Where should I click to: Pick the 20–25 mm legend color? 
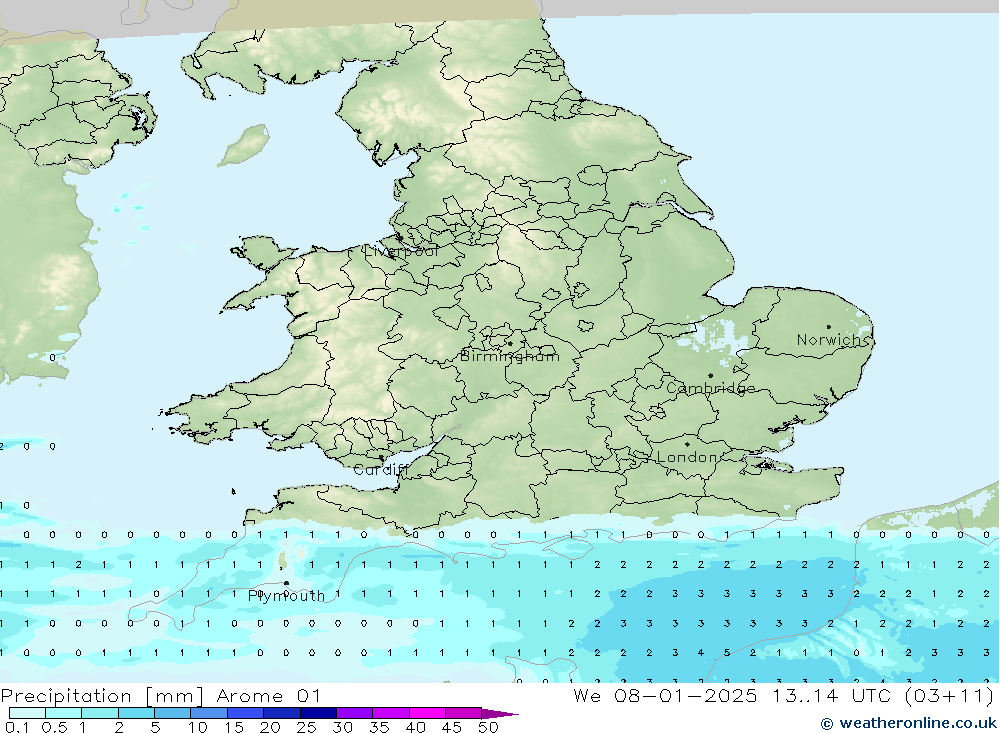(282, 713)
